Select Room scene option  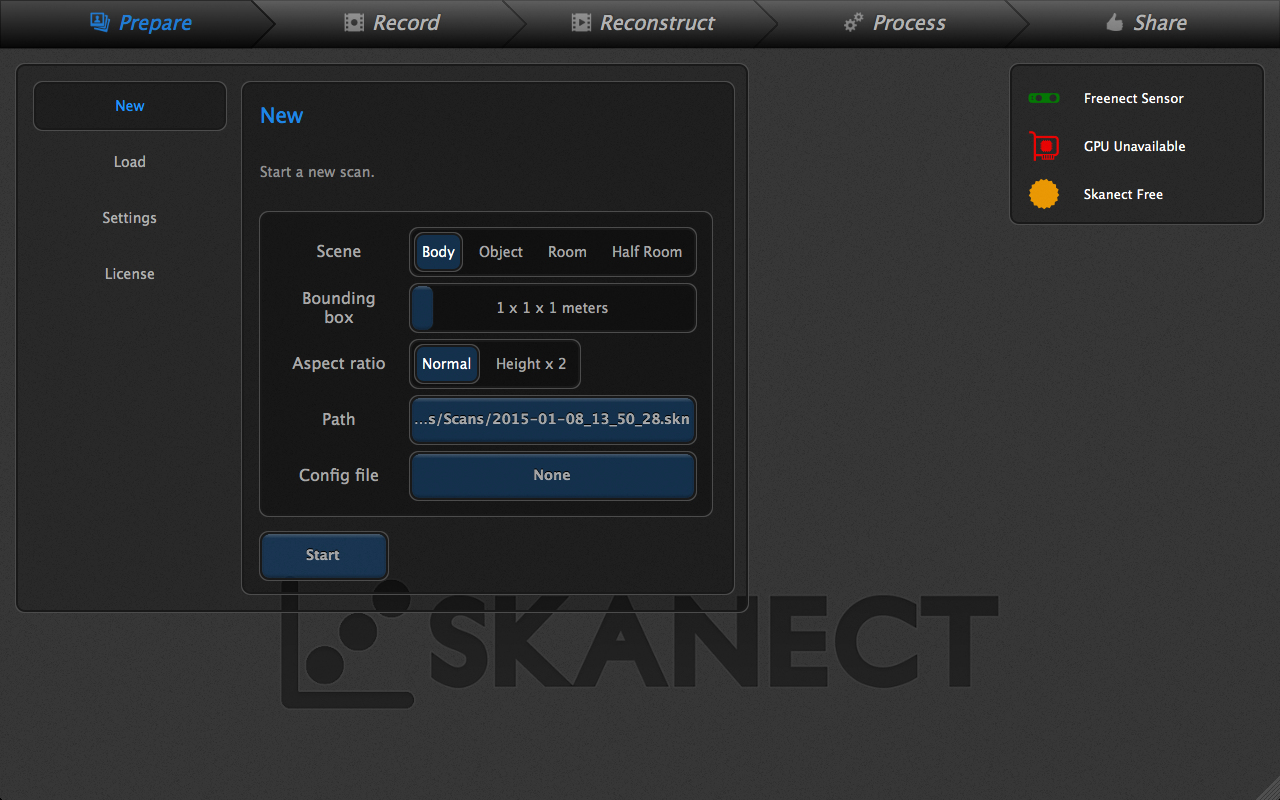click(x=567, y=252)
